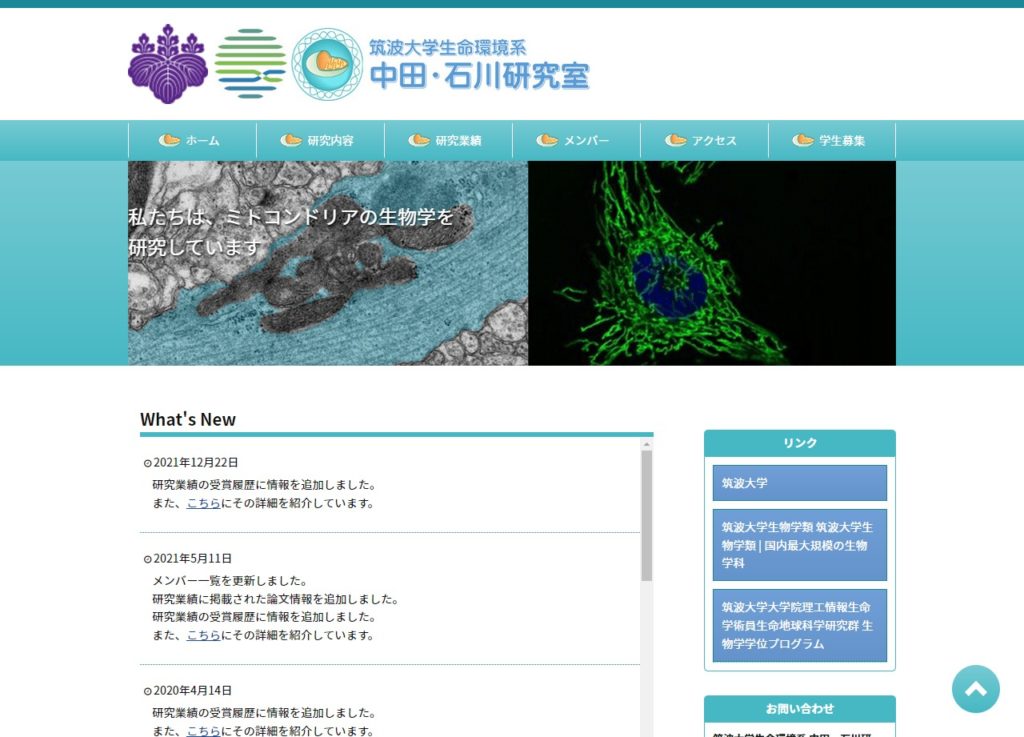Click the mitochondria icon beside ホーム
Image resolution: width=1024 pixels, height=737 pixels.
(170, 140)
